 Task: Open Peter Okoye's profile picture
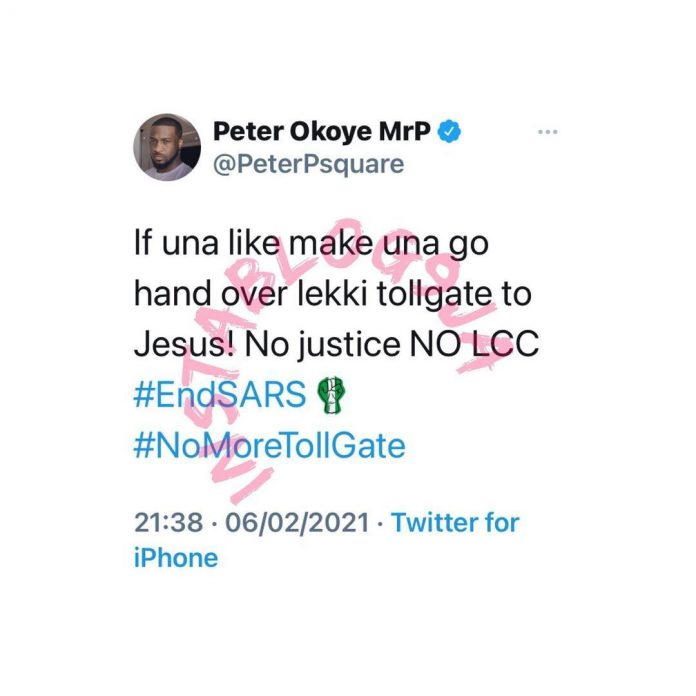[166, 147]
